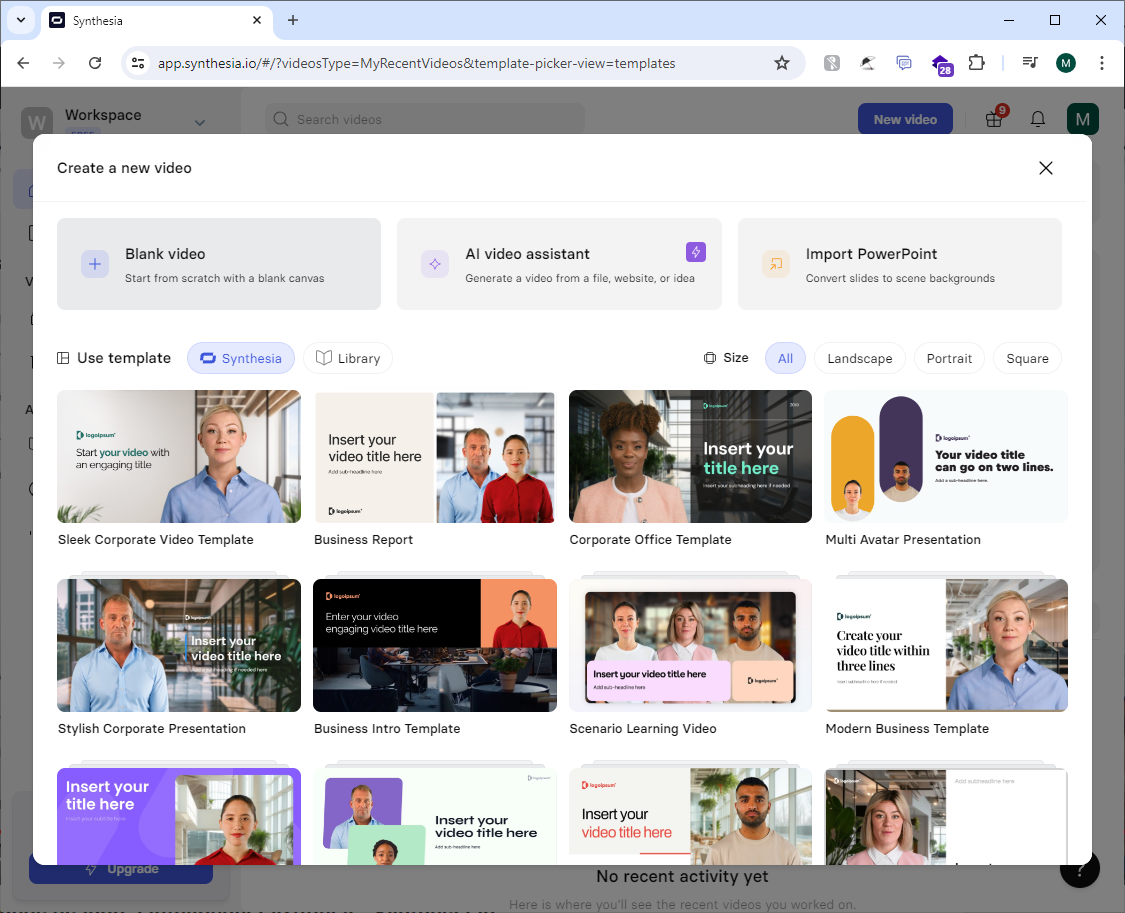
Task: Open the notifications bell
Action: tap(1037, 119)
